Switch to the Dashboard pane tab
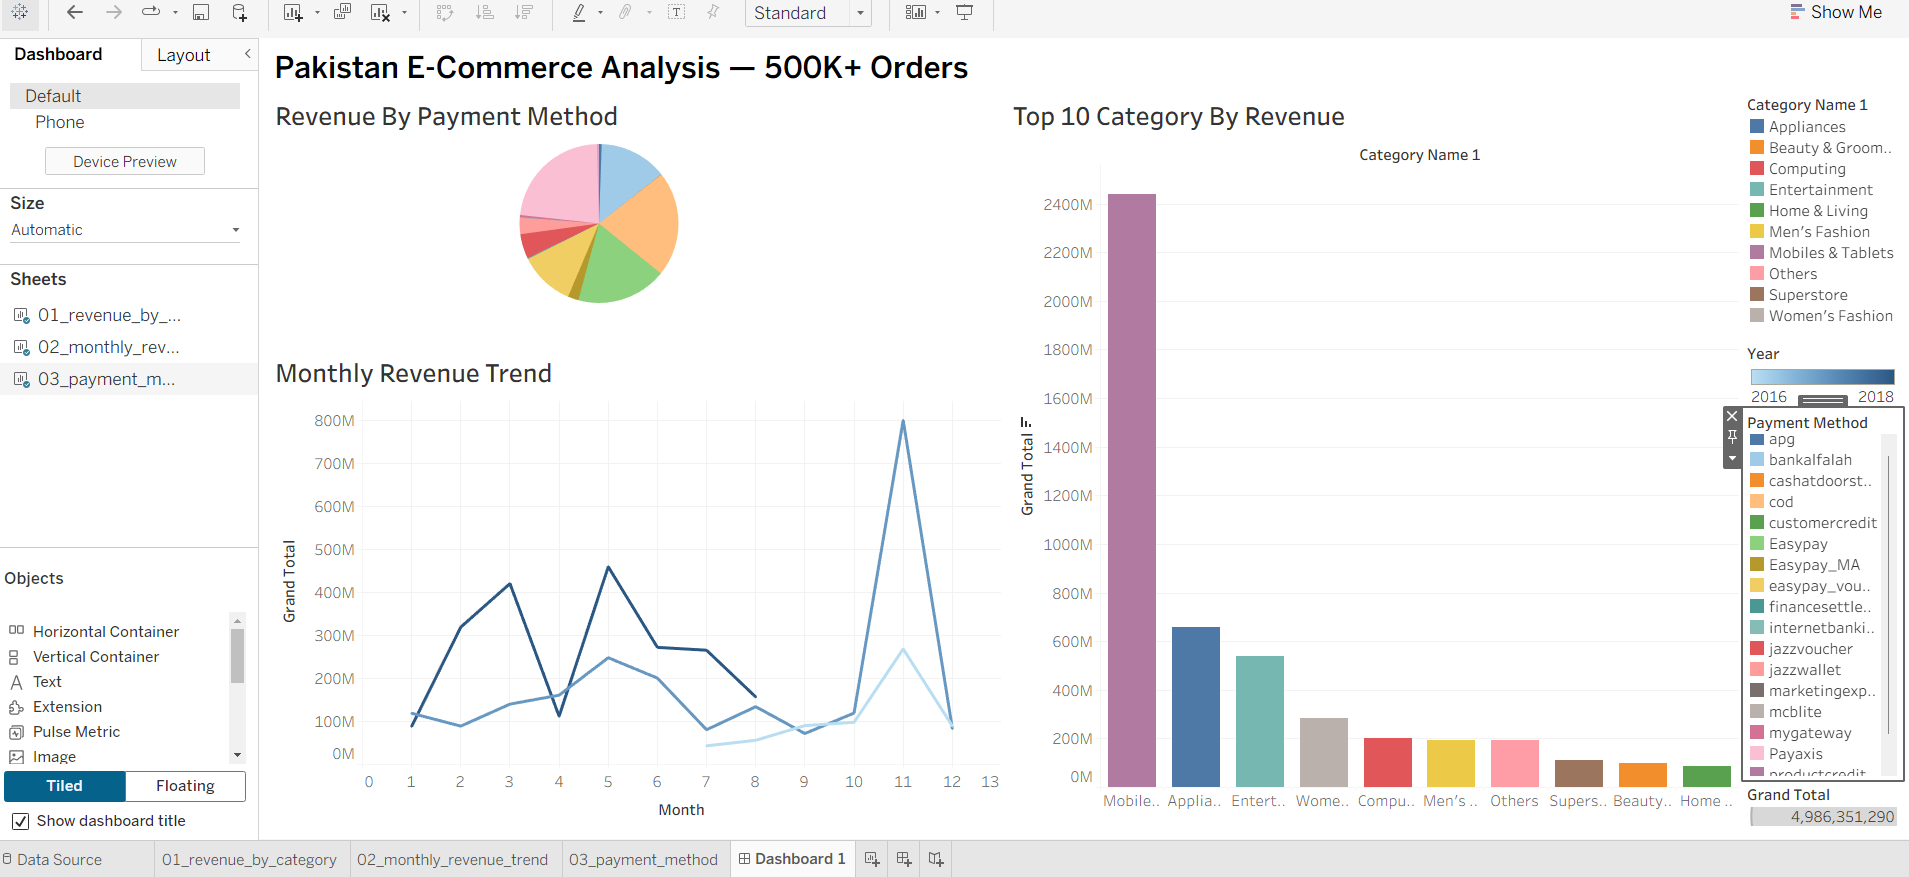The image size is (1909, 877). point(58,54)
